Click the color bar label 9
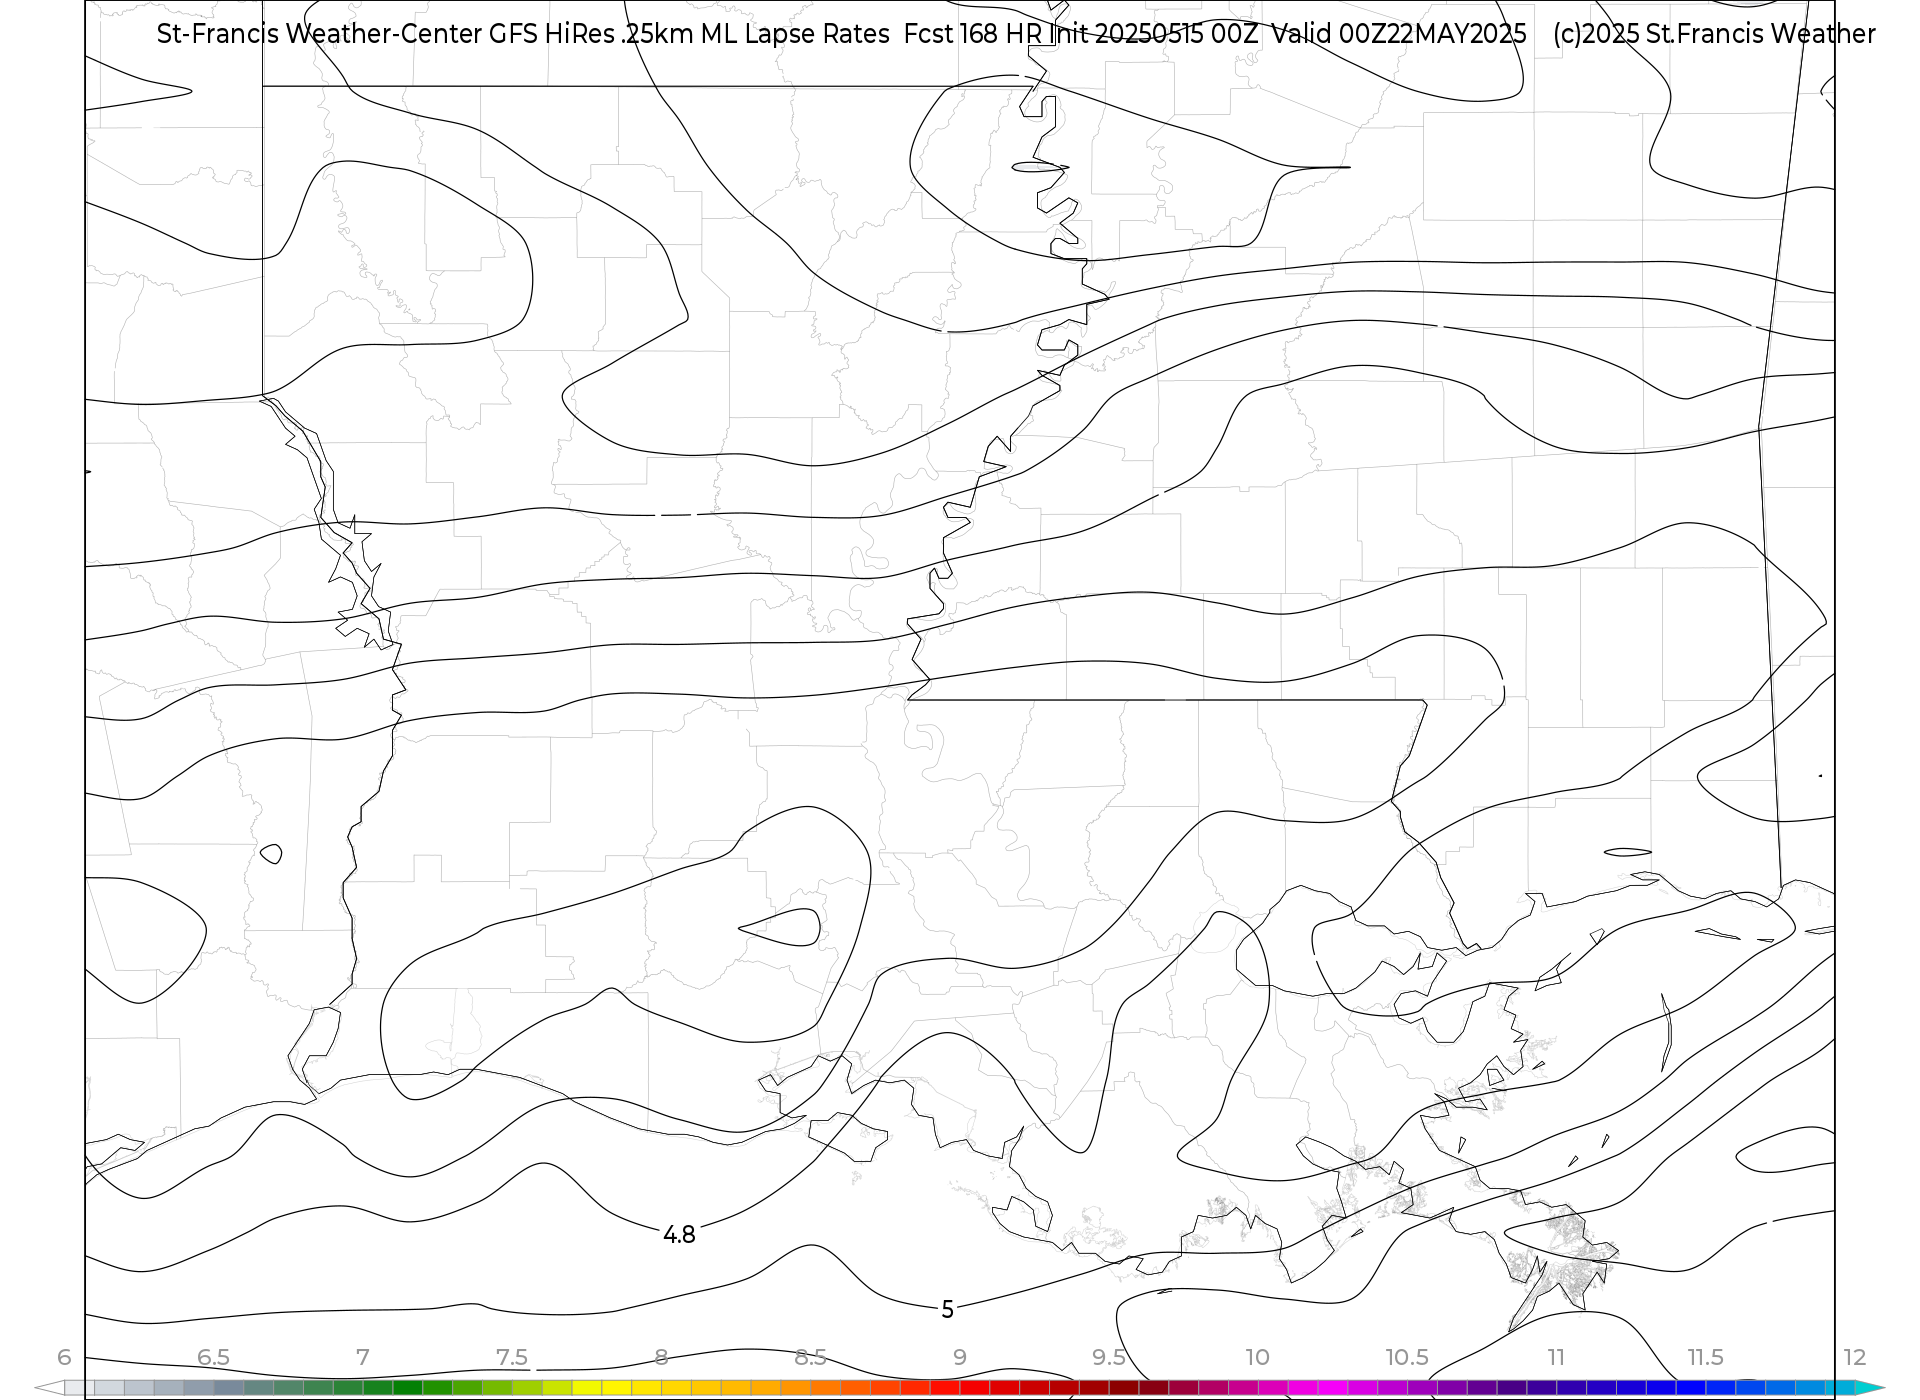 point(959,1357)
